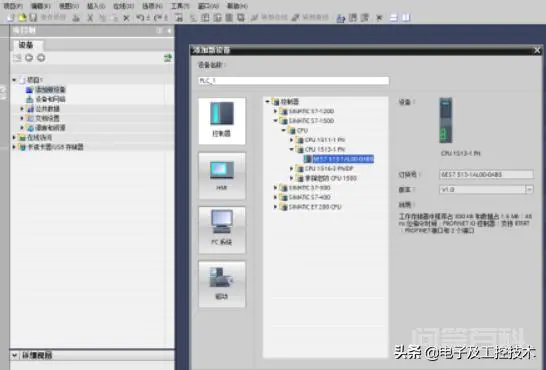Expand the 在线访问 tree node
Viewport: 546px width, 370px height.
click(14, 137)
